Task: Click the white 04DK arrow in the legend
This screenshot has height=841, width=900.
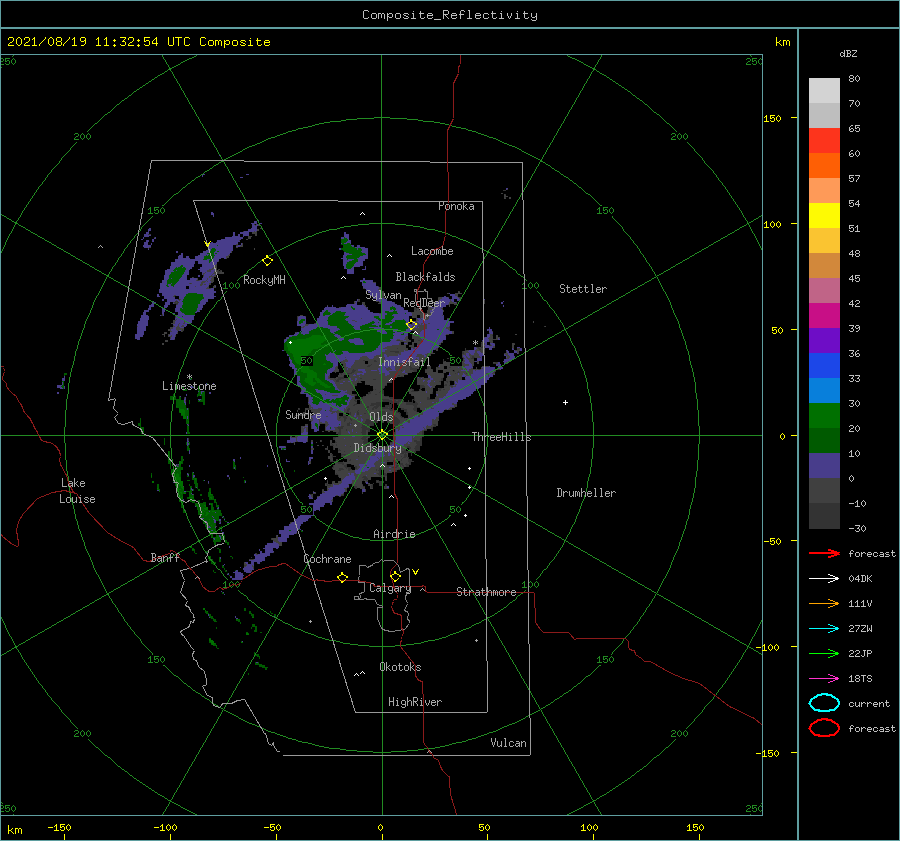Action: pyautogui.click(x=824, y=578)
